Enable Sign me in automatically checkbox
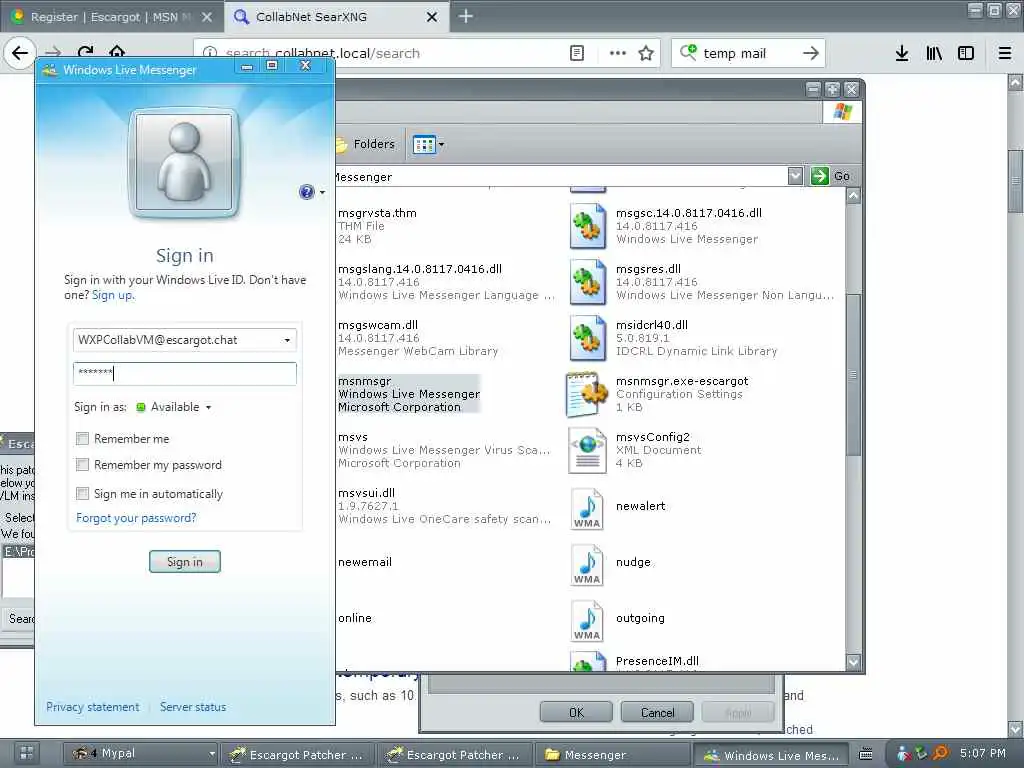The image size is (1024, 768). (x=82, y=493)
